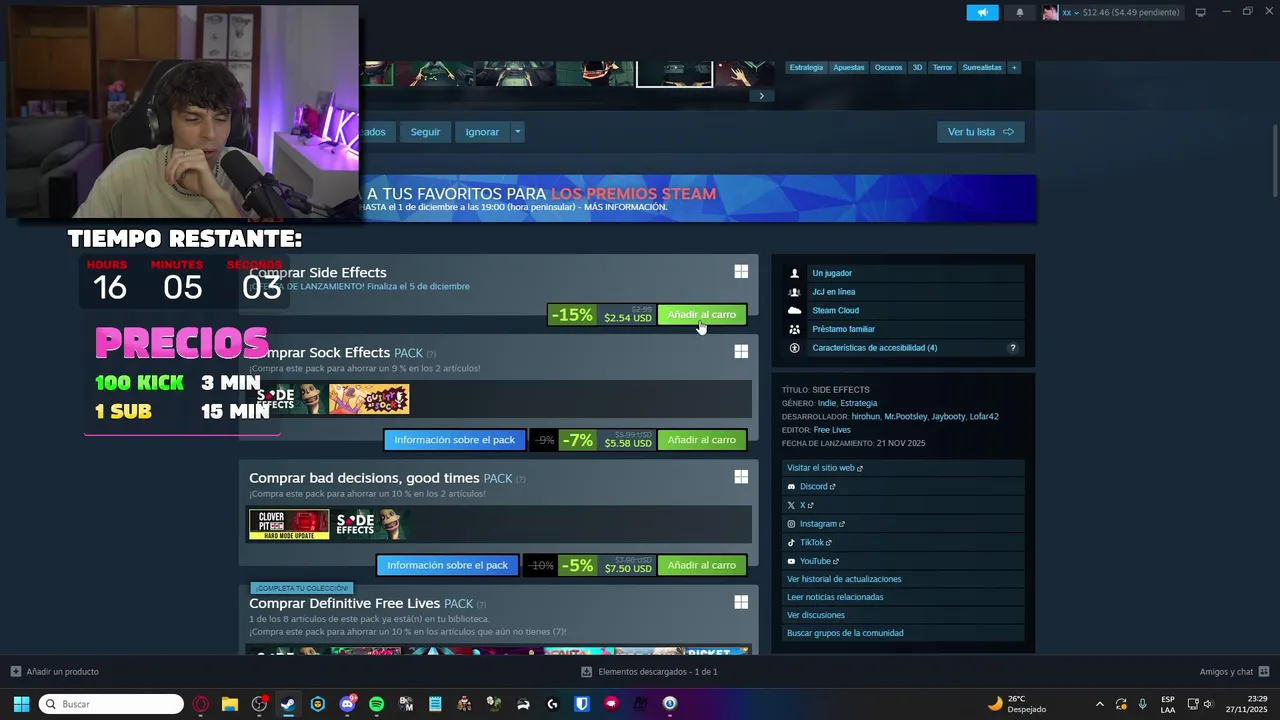
Task: Click the single-player person icon
Action: tap(795, 273)
